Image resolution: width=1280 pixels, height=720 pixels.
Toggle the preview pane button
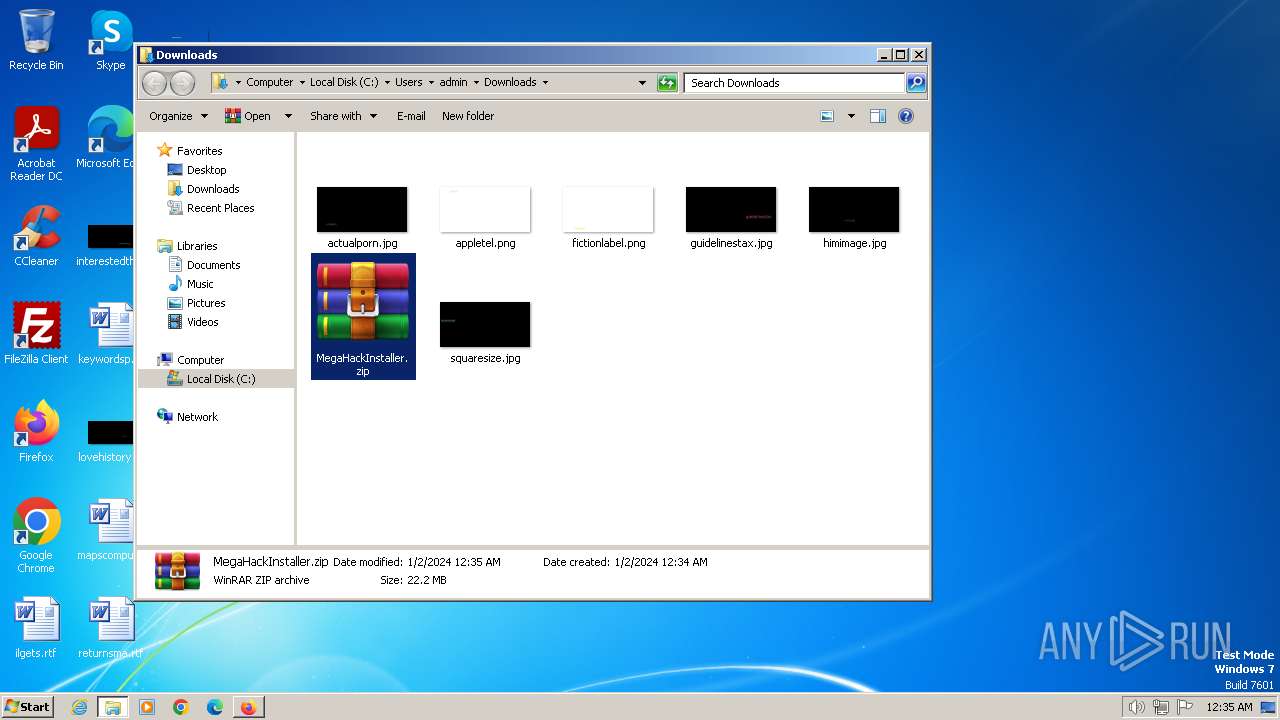[877, 116]
